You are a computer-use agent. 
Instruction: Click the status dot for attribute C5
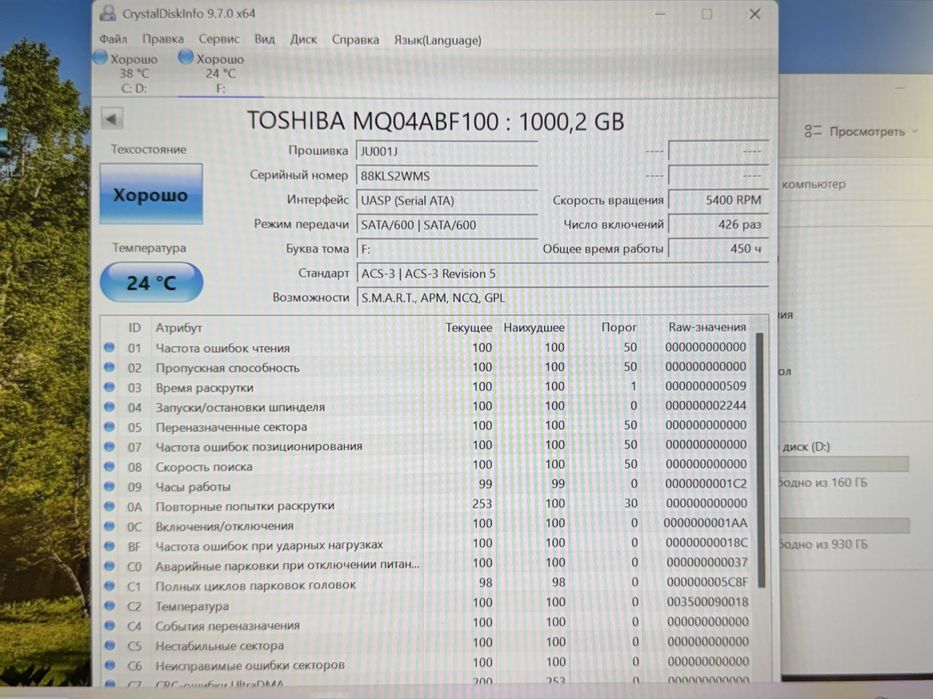point(109,645)
